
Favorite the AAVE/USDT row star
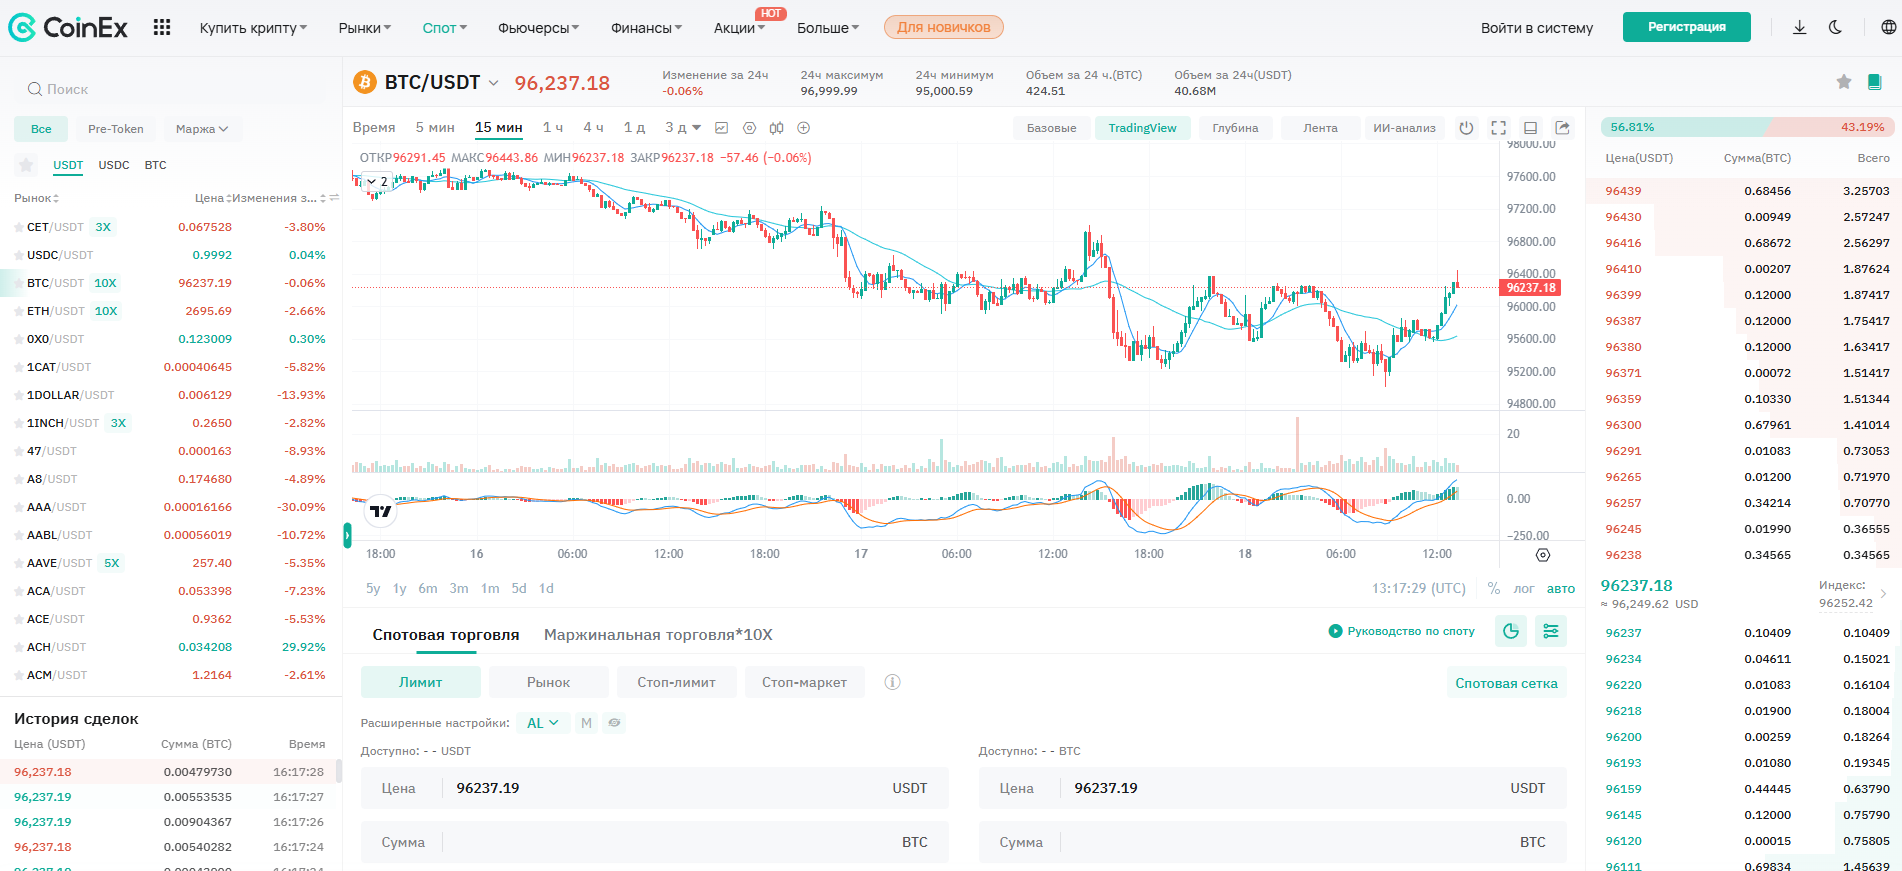point(19,564)
